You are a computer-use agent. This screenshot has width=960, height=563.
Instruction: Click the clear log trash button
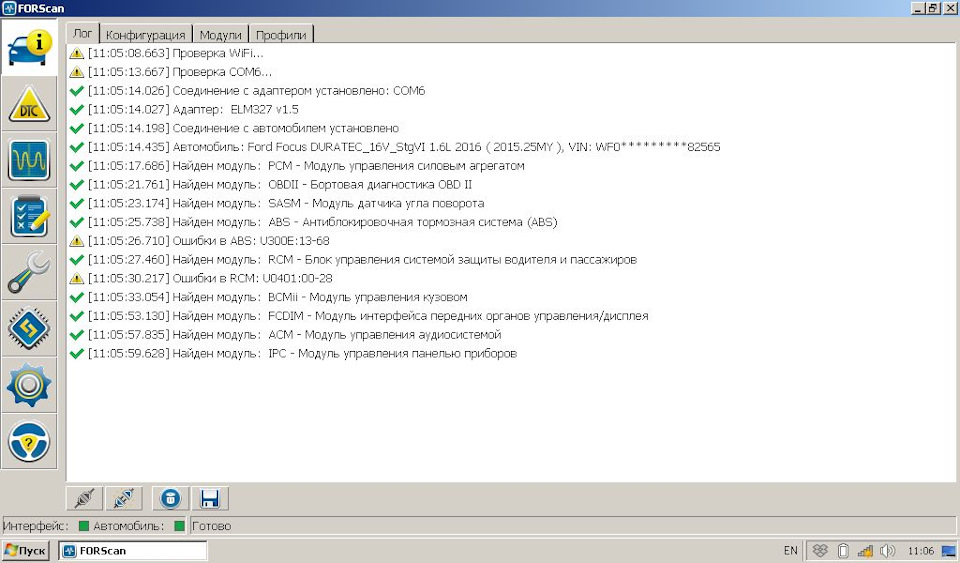171,499
